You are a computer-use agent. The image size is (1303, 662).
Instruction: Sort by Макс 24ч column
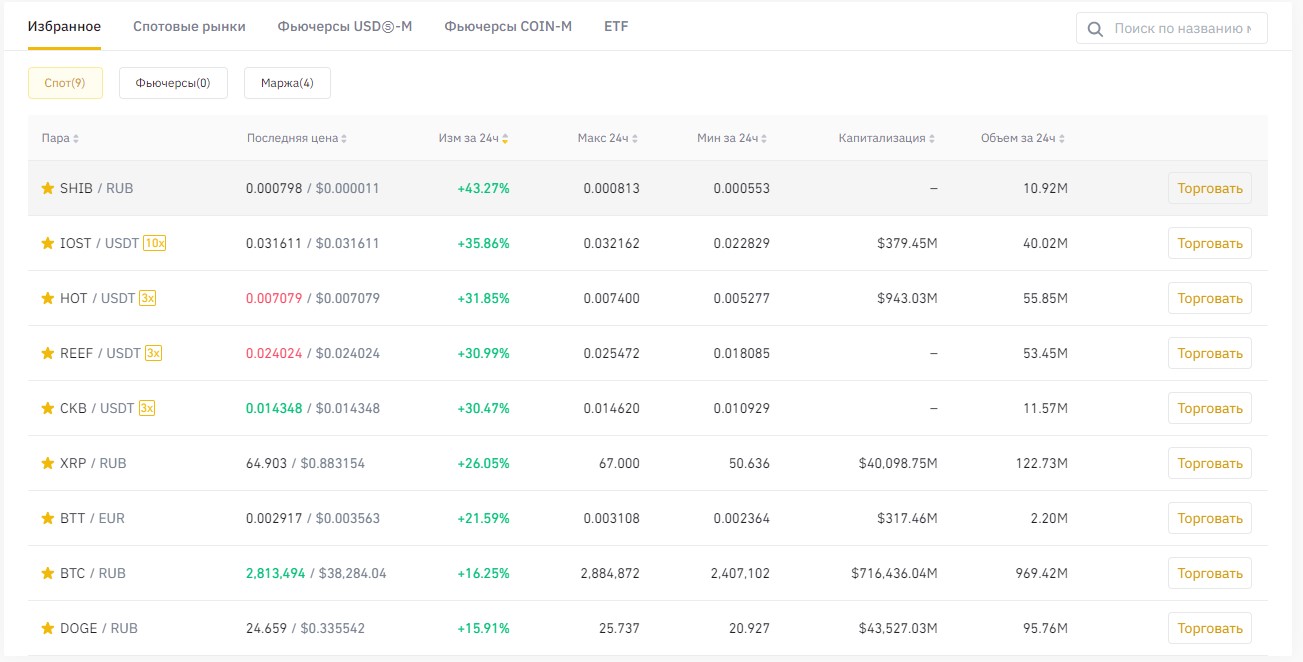(608, 138)
